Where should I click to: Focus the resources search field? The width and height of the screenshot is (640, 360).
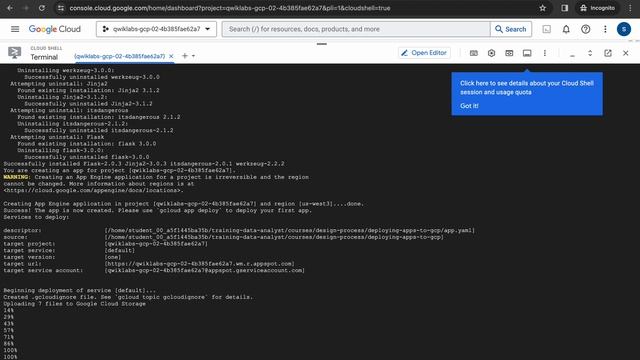(x=356, y=29)
